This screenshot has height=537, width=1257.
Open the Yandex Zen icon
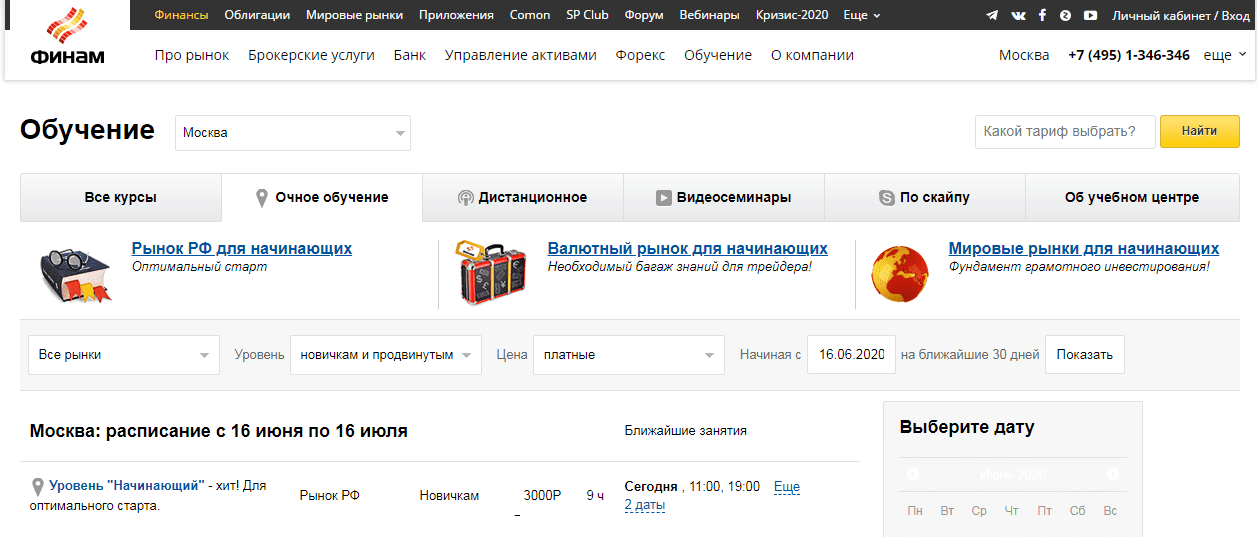tap(1066, 15)
